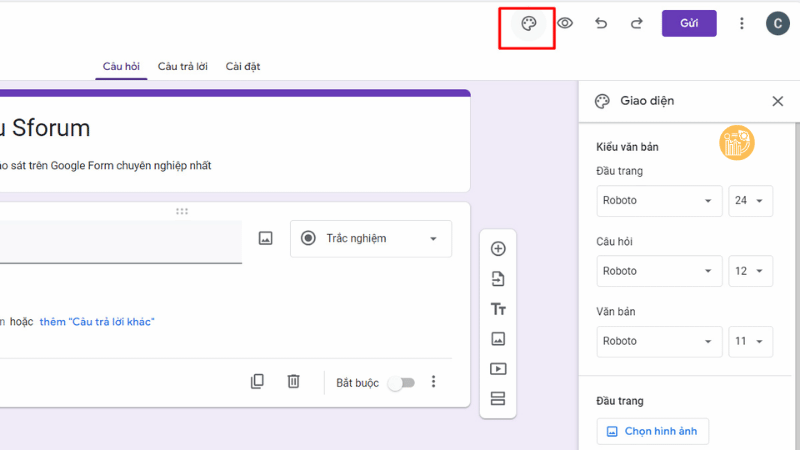This screenshot has height=450, width=800.
Task: Switch to the Câu trả lời tab
Action: pyautogui.click(x=182, y=67)
